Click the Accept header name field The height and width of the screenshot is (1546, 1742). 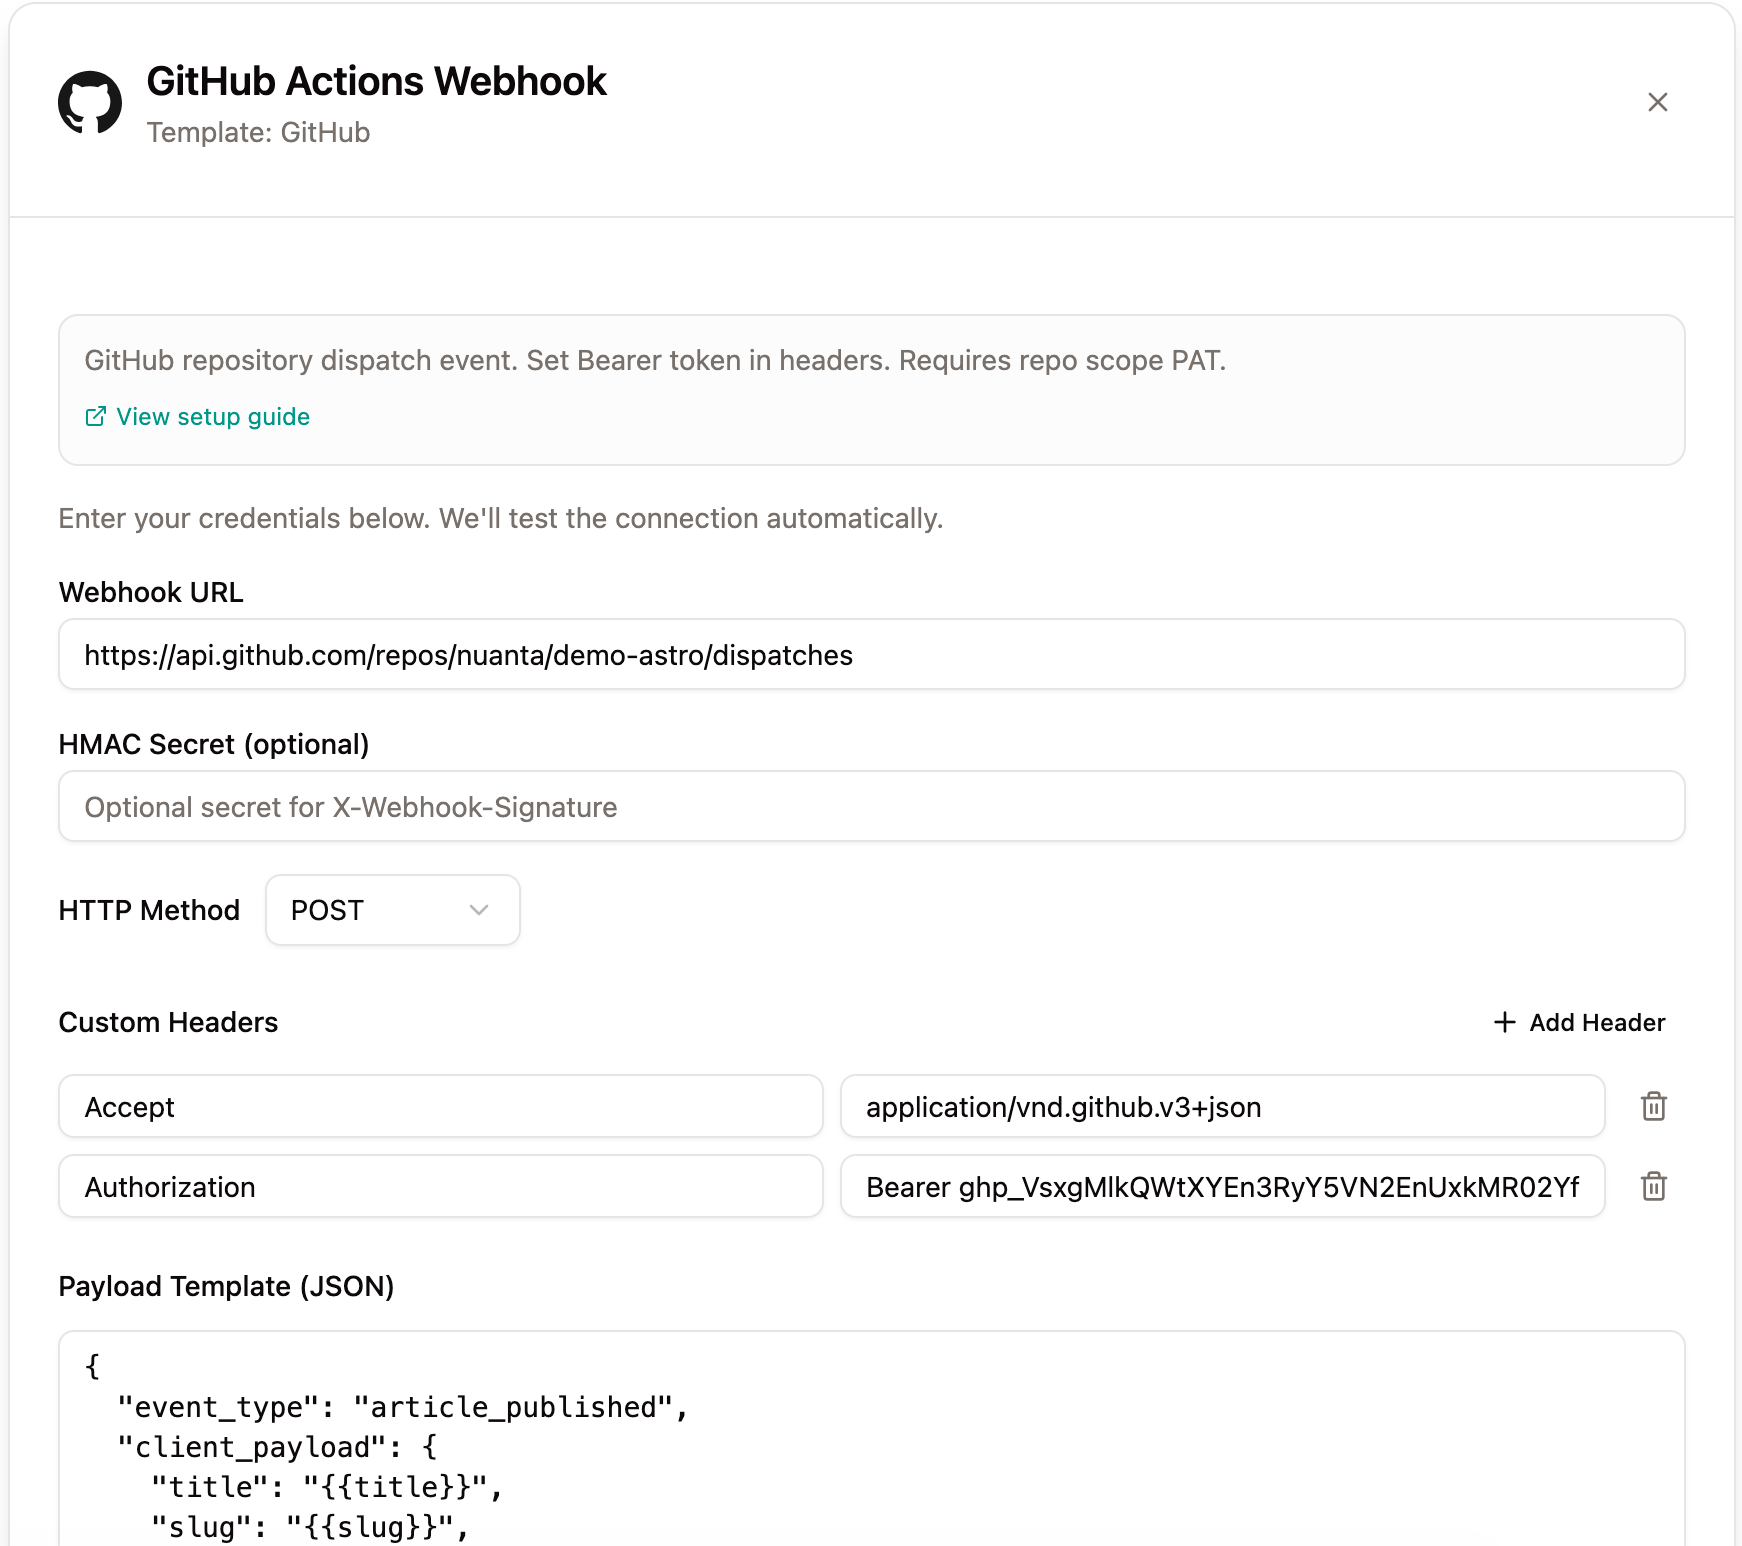click(440, 1107)
